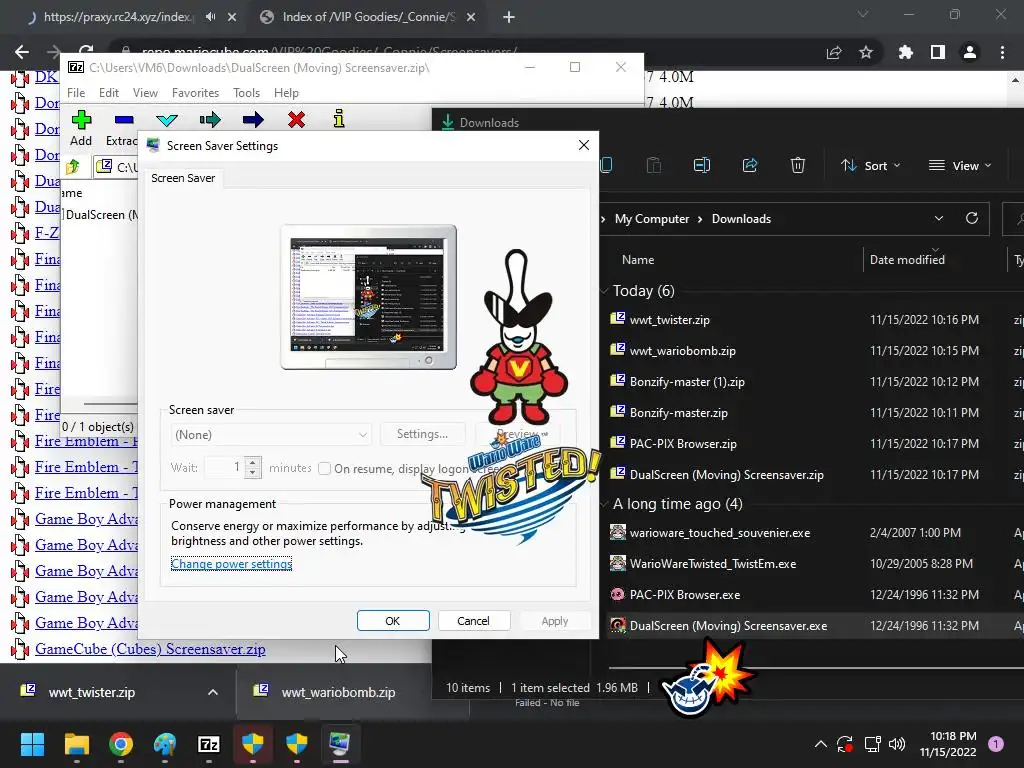1024x768 pixels.
Task: Open the 7-Zip Favorites menu
Action: (195, 93)
